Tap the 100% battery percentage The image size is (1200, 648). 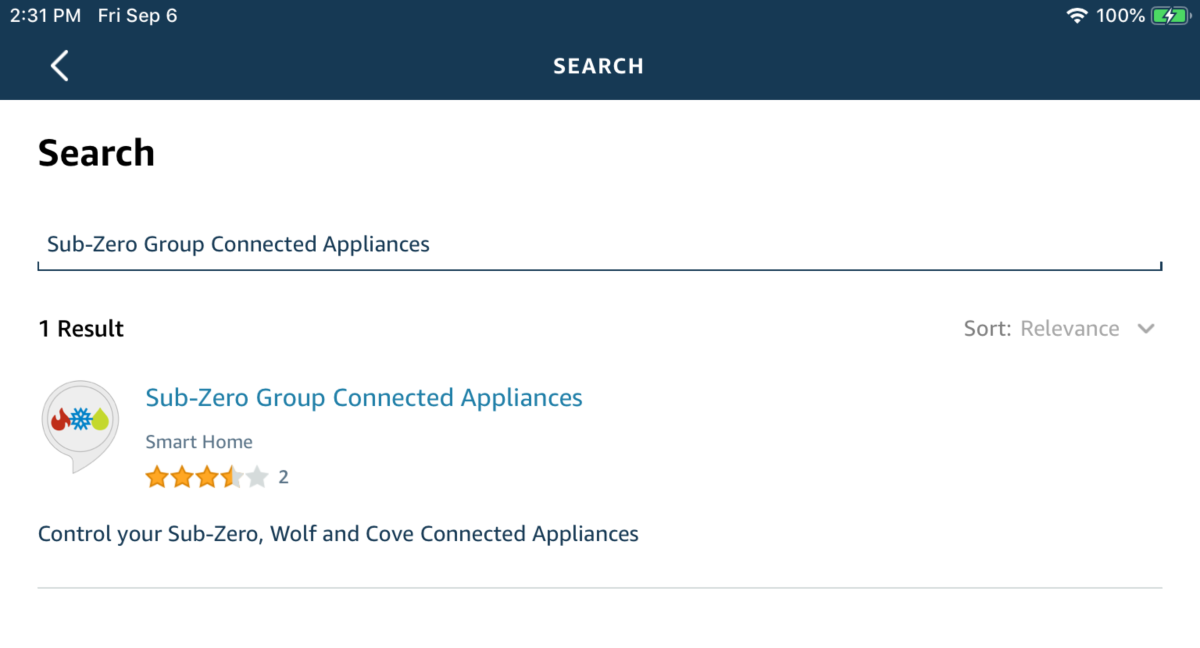pyautogui.click(x=1120, y=16)
